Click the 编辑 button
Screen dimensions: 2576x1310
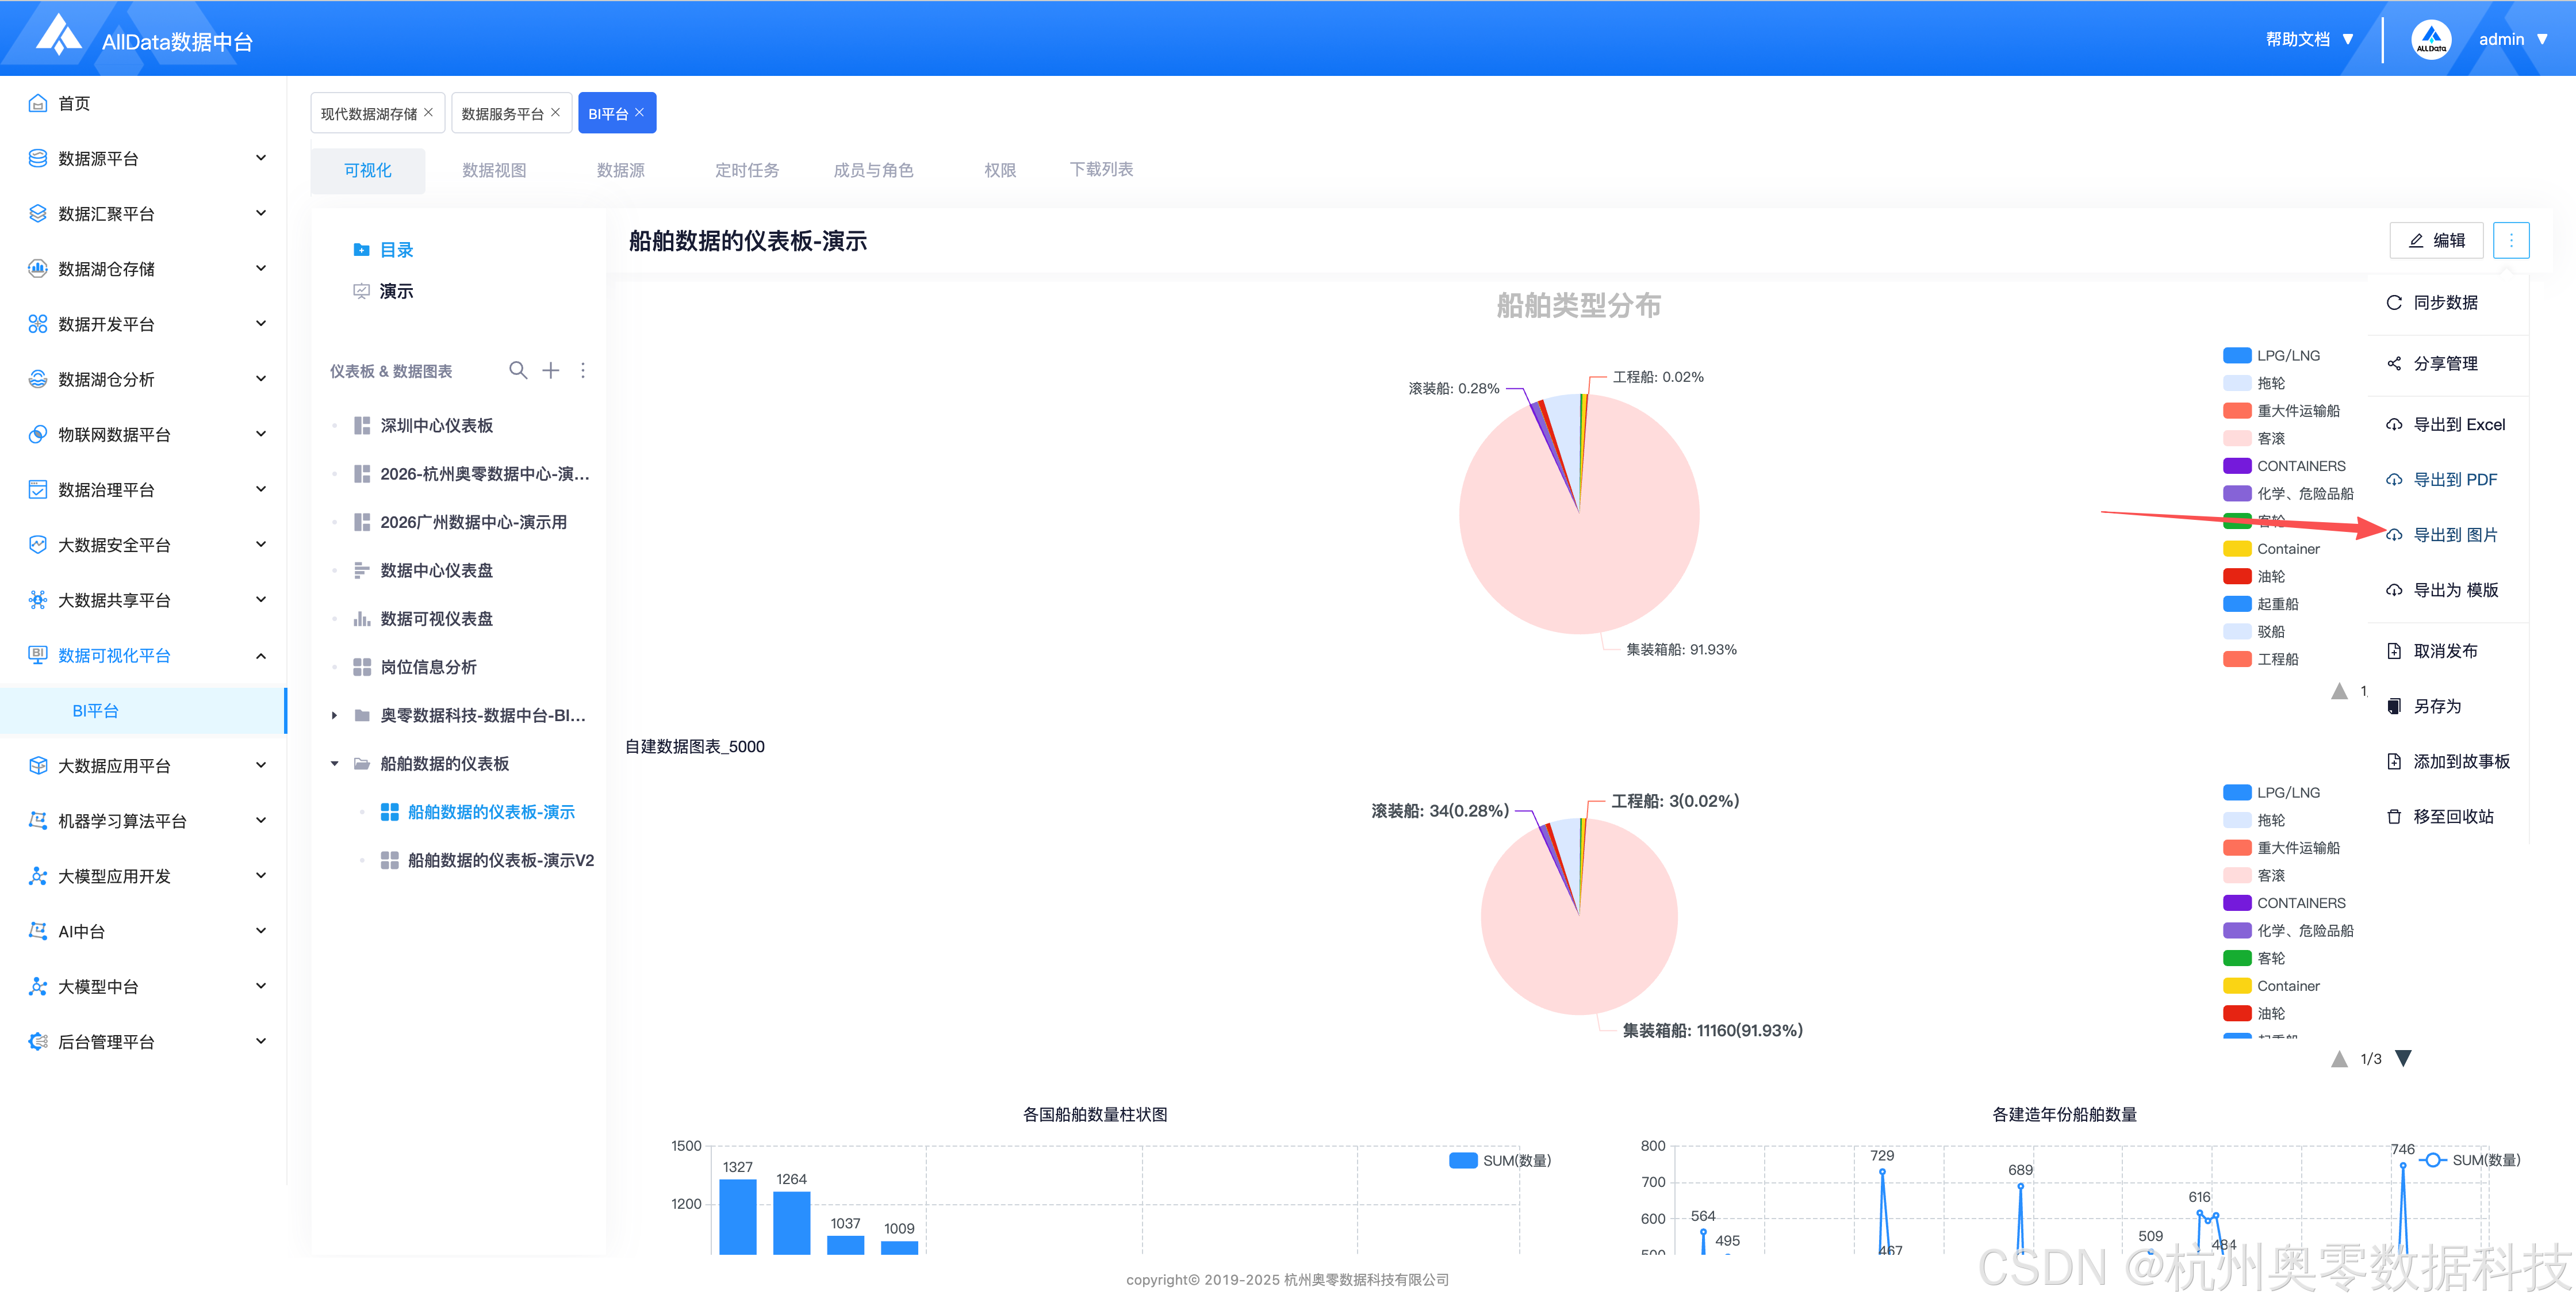[2436, 241]
